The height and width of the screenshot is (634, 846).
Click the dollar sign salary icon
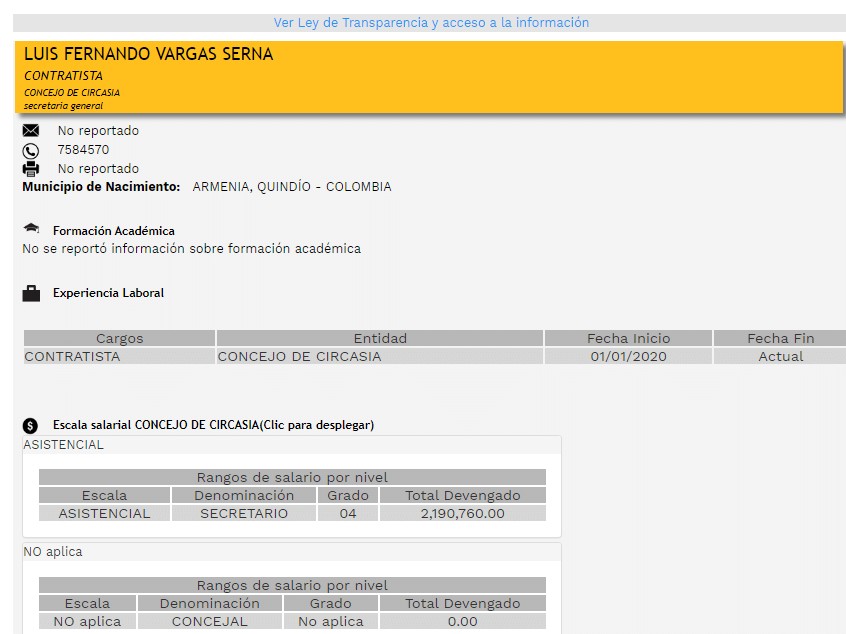[30, 426]
